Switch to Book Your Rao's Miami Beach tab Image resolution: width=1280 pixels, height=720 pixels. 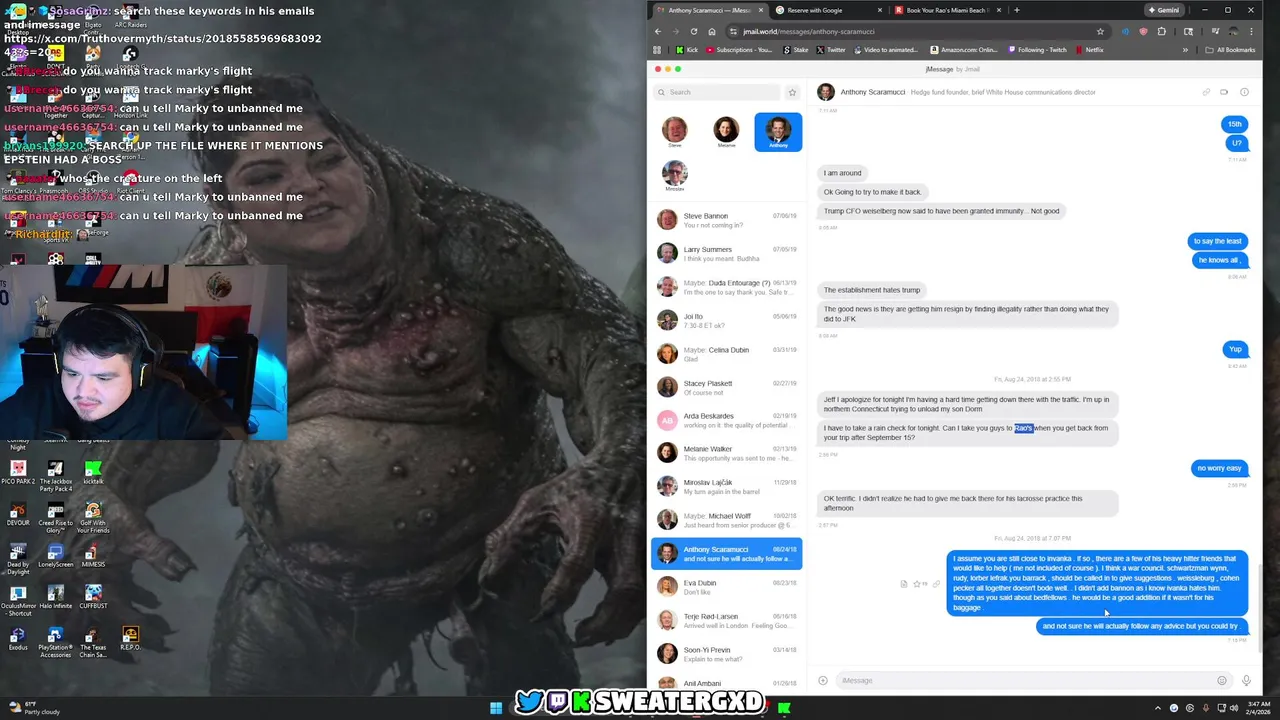click(x=947, y=10)
